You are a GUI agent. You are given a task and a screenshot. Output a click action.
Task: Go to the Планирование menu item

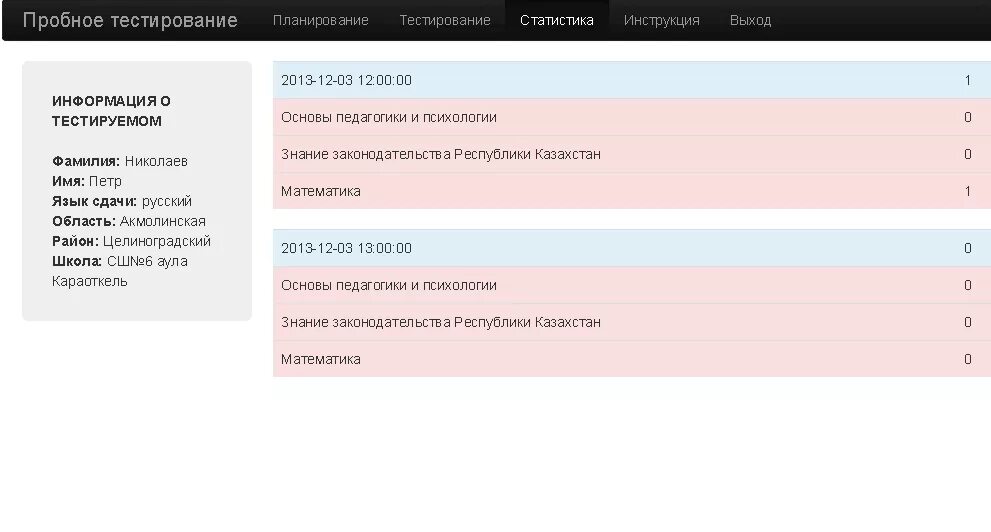click(320, 20)
